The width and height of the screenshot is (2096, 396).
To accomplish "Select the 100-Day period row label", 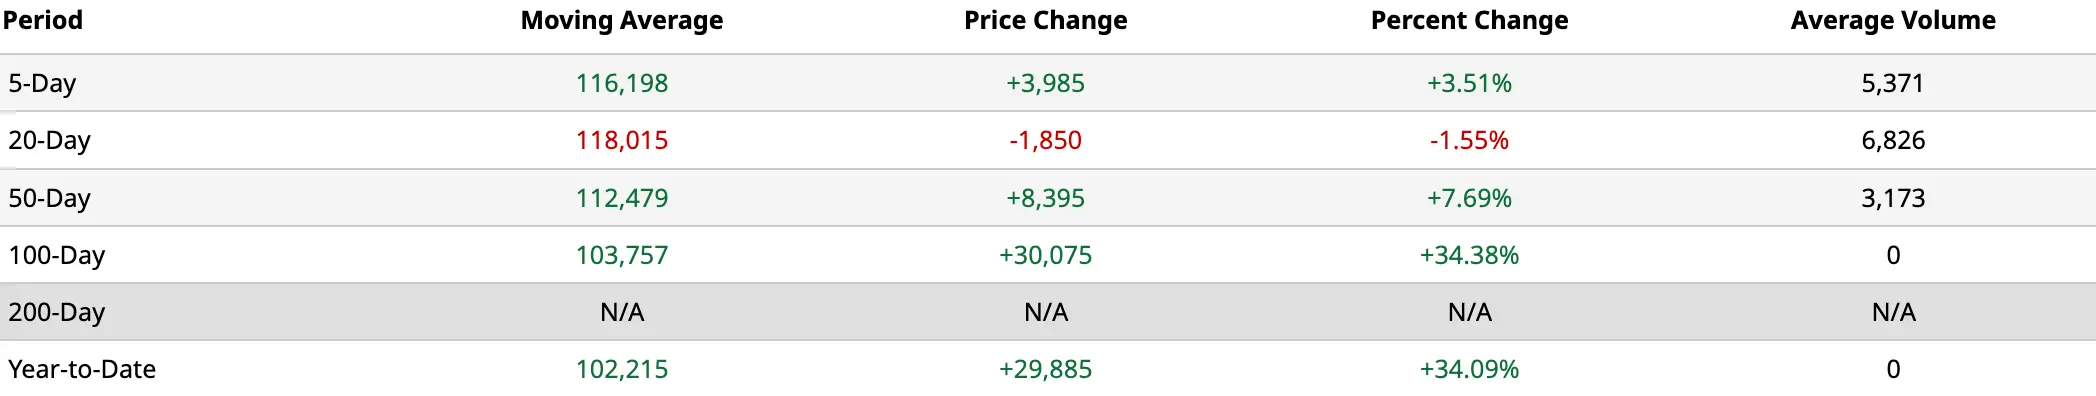I will [x=56, y=255].
